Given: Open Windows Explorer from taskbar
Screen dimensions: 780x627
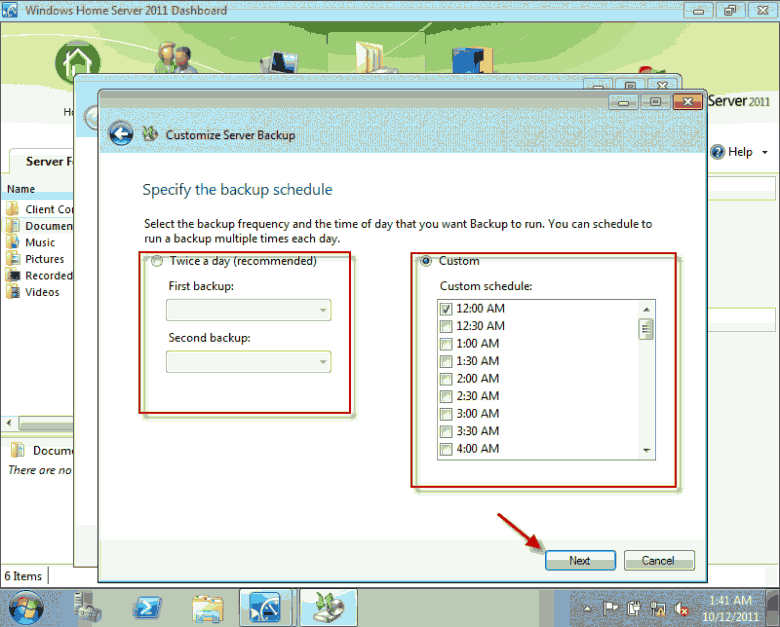Looking at the screenshot, I should [207, 609].
